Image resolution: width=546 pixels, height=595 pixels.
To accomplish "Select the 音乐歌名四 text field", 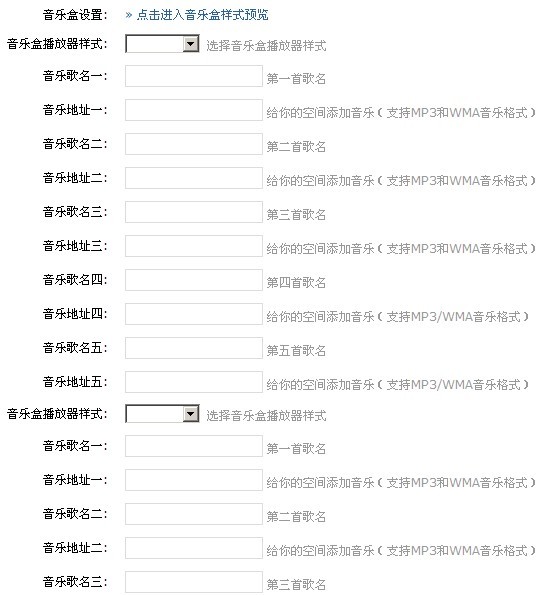I will [x=194, y=280].
